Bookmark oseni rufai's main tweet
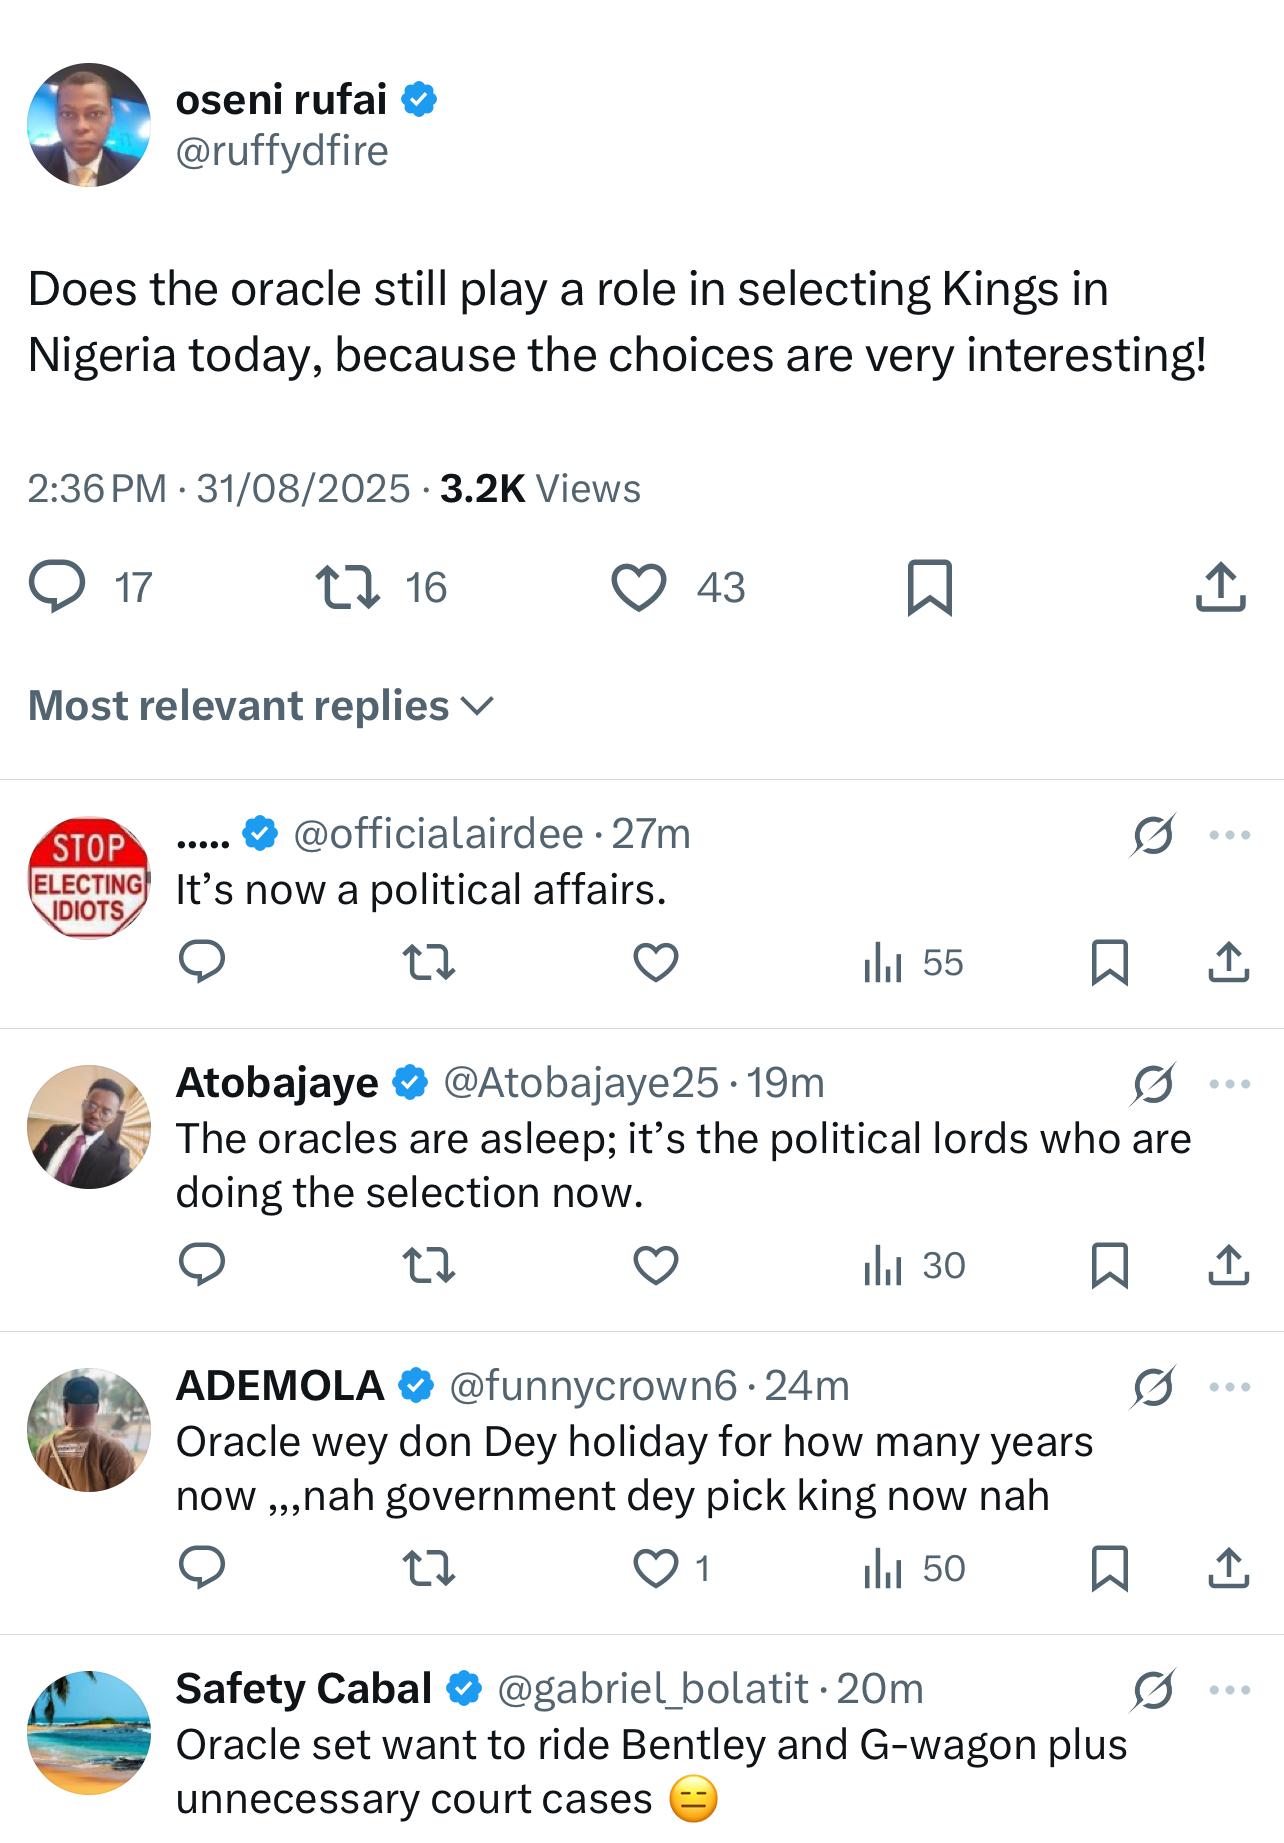The width and height of the screenshot is (1284, 1843). click(x=929, y=587)
